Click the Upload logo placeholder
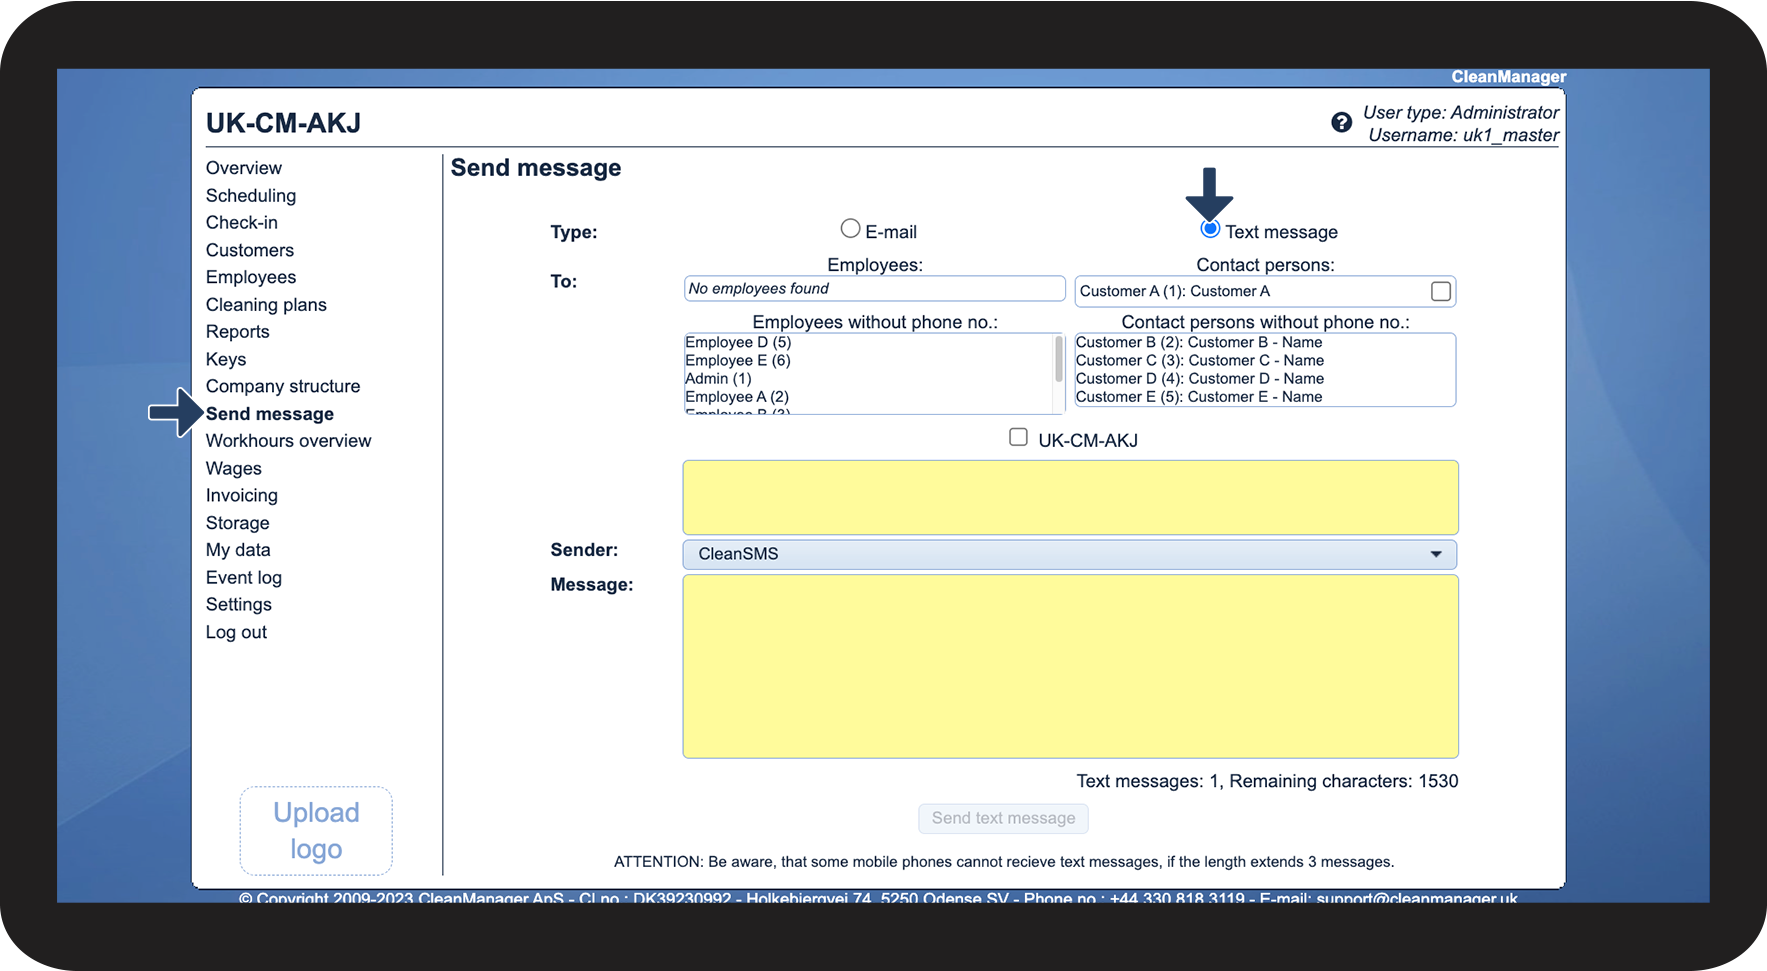Screen dimensions: 1767x971 (316, 830)
